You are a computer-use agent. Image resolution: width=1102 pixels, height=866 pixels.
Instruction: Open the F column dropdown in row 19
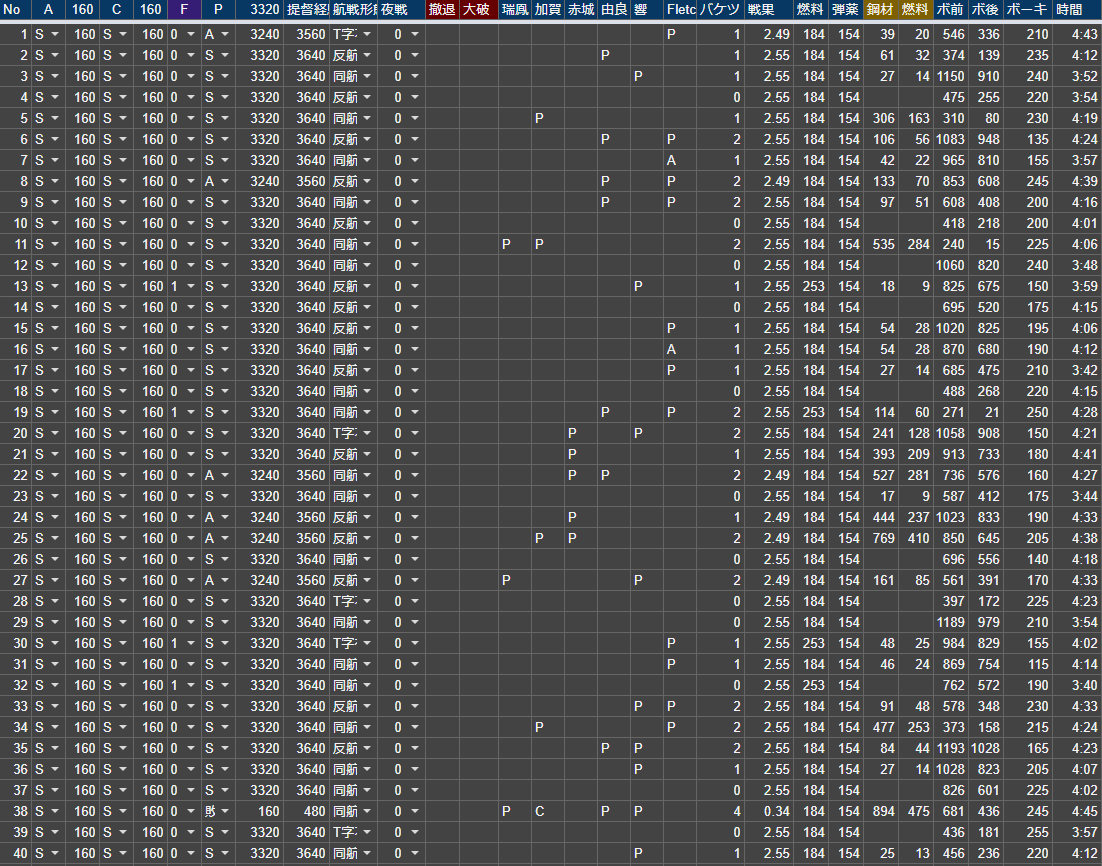tap(191, 413)
